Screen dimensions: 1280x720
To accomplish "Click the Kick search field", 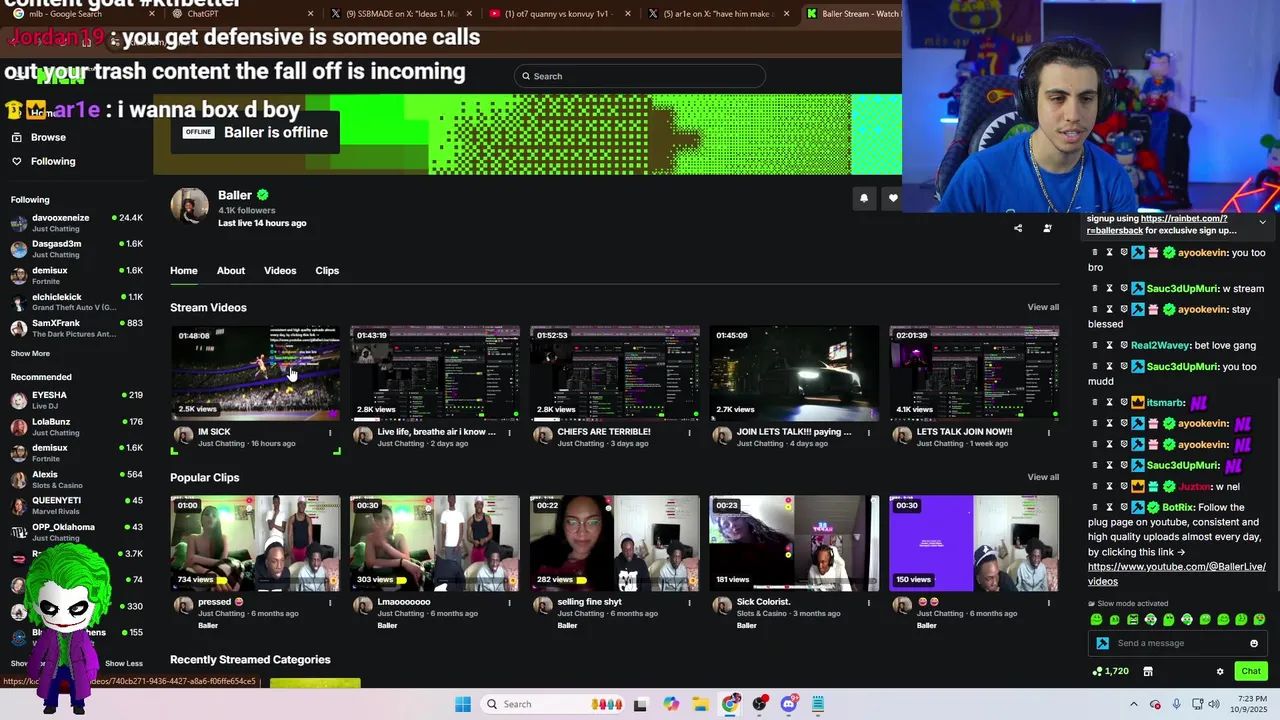I will (x=640, y=76).
